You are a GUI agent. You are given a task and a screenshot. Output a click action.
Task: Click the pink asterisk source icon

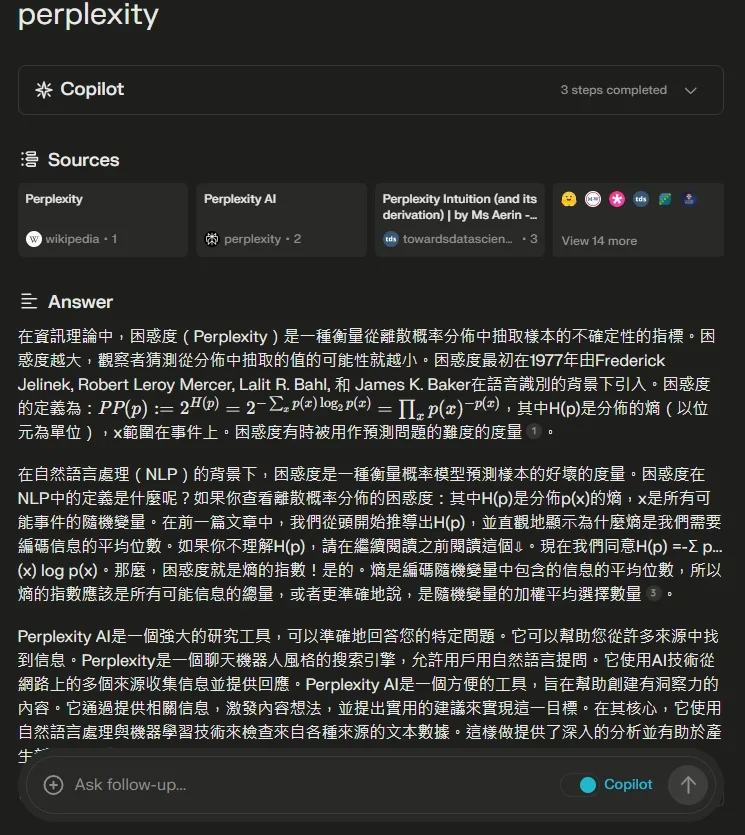point(617,199)
